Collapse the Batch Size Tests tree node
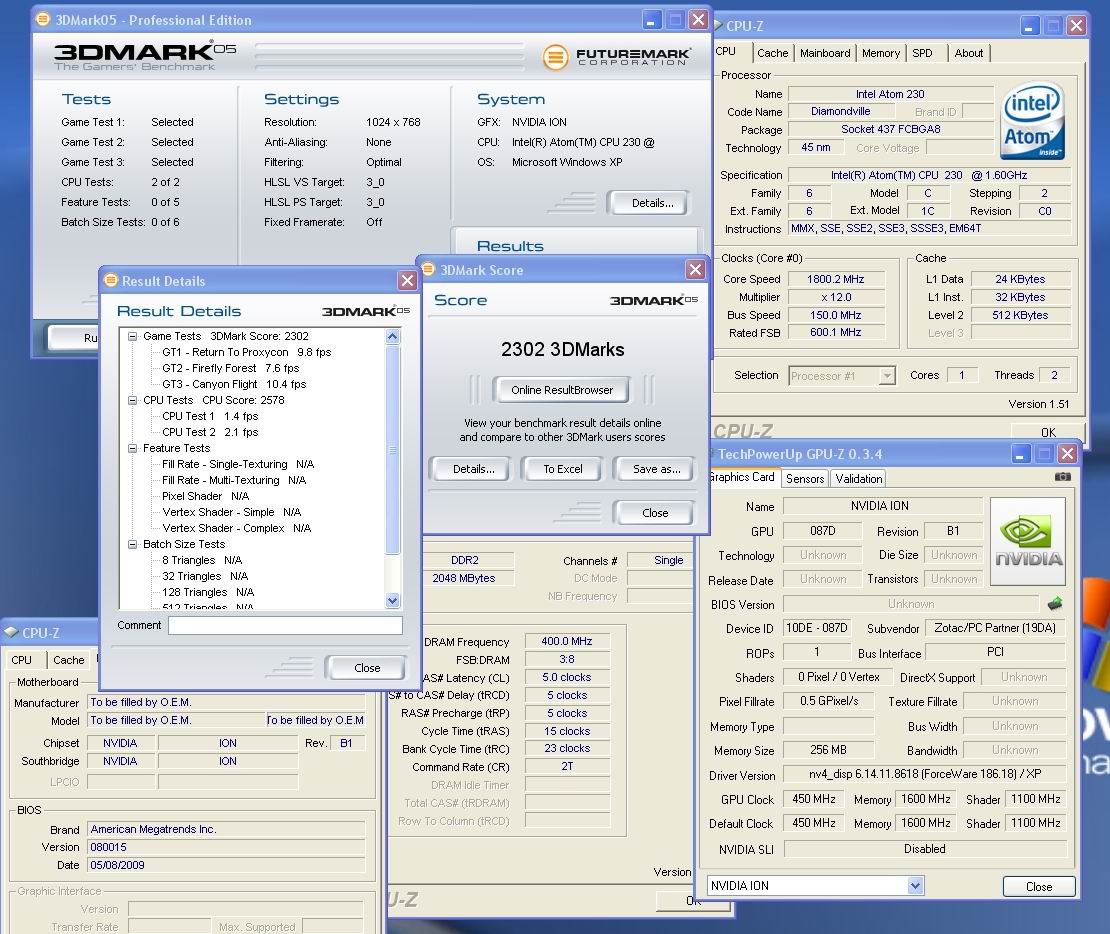1110x934 pixels. coord(132,544)
